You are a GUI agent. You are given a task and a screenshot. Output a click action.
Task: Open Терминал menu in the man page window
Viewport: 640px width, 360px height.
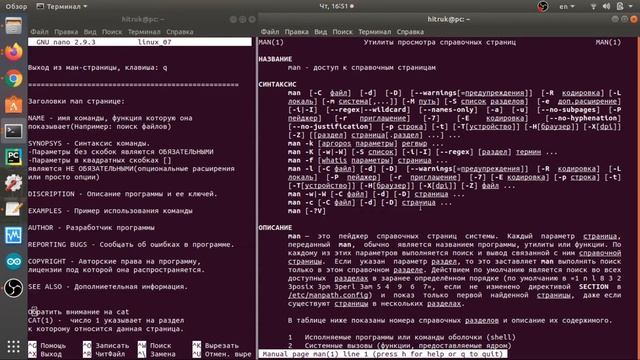pos(374,31)
